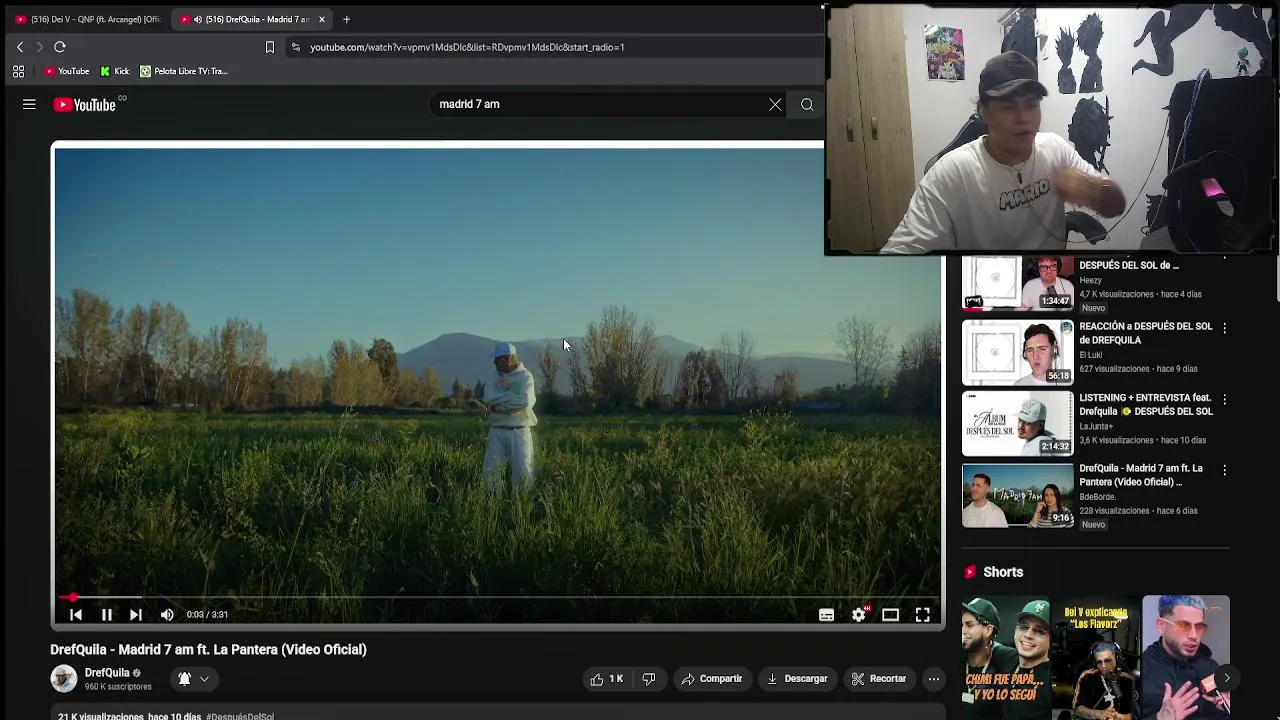Screen dimensions: 1280x720
Task: Open the 'CHIMI FUE PAPÁ' short
Action: click(1006, 657)
